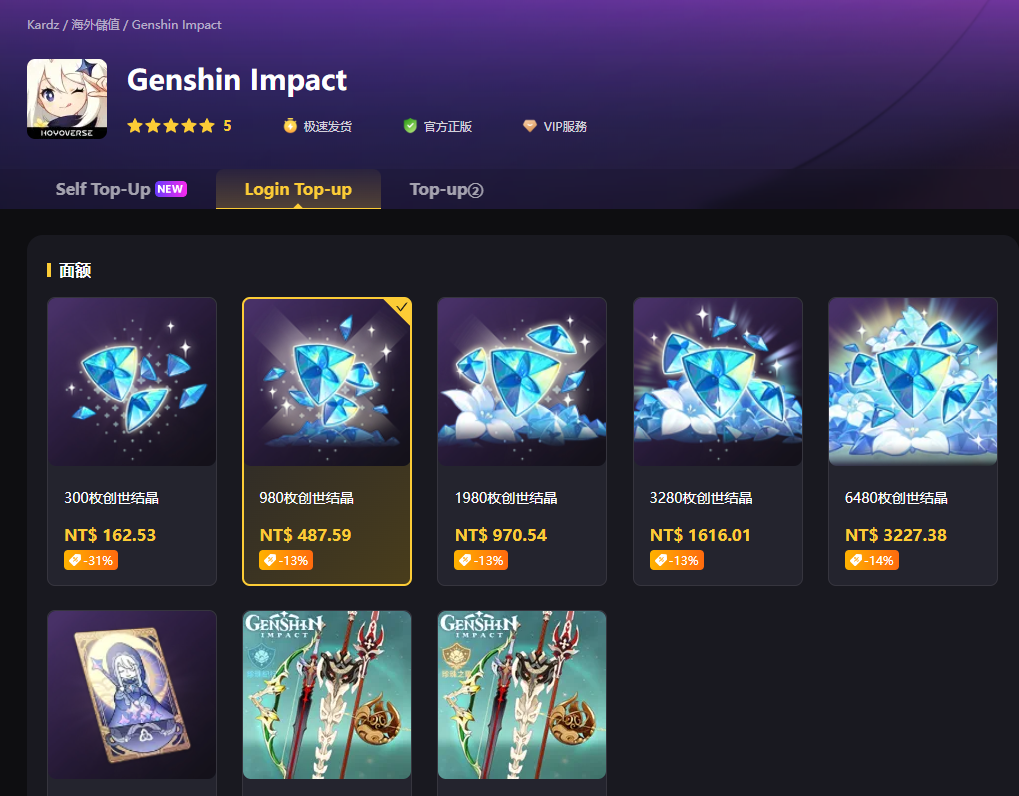Click the NEW badge beside Self Top-Up
The height and width of the screenshot is (796, 1019).
tap(170, 189)
